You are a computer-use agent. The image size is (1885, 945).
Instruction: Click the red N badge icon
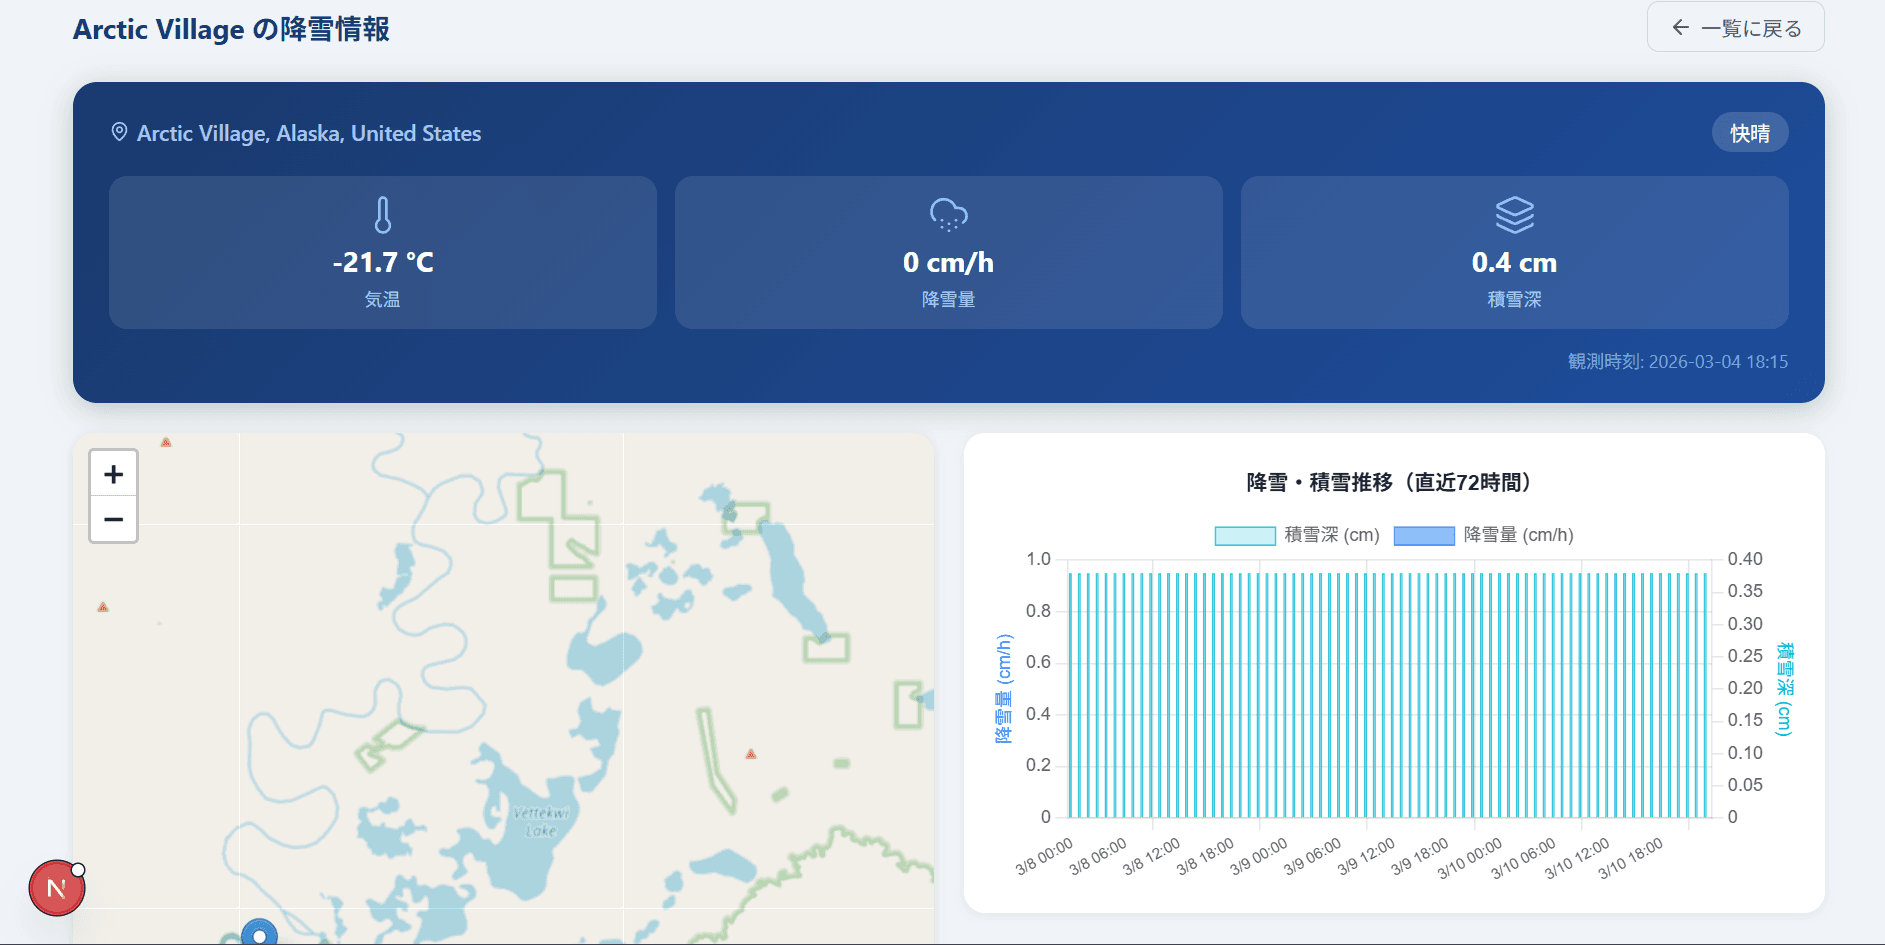57,888
